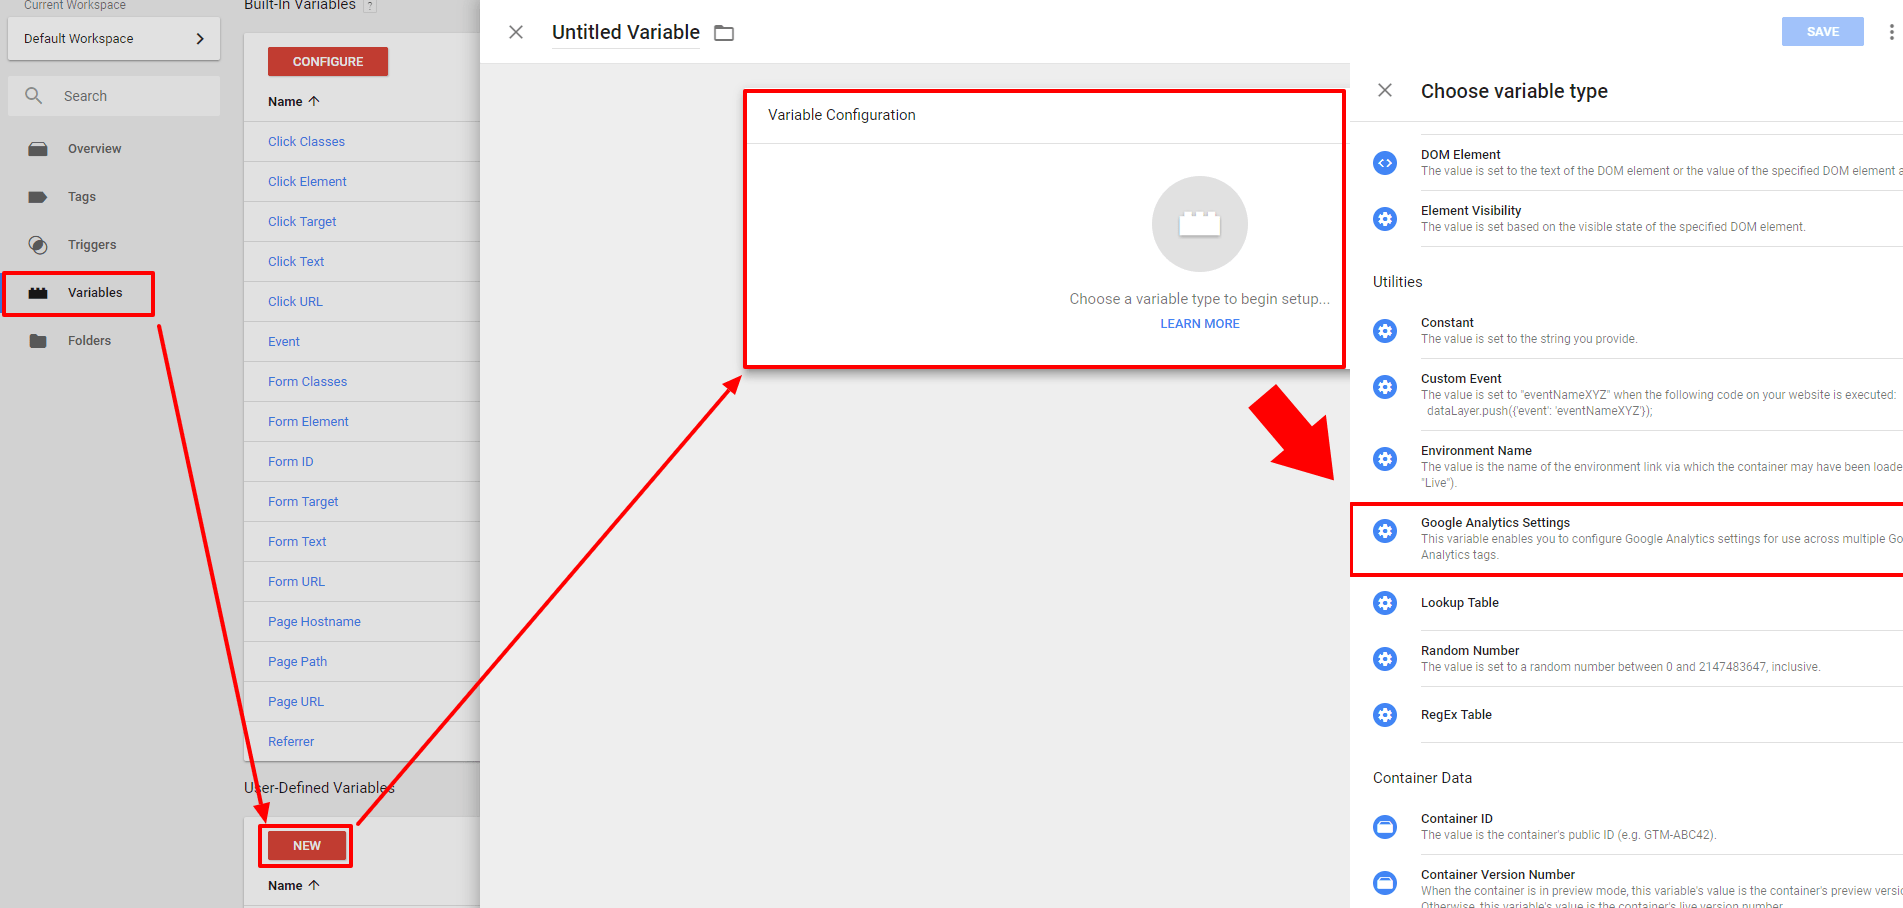Click the variable type placeholder brick icon
This screenshot has width=1903, height=908.
click(x=1200, y=224)
